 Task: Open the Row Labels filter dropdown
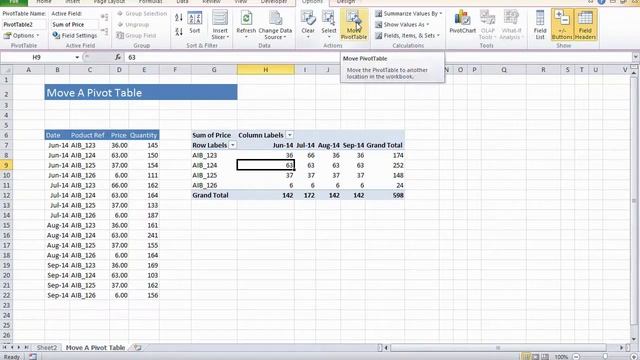coord(232,145)
